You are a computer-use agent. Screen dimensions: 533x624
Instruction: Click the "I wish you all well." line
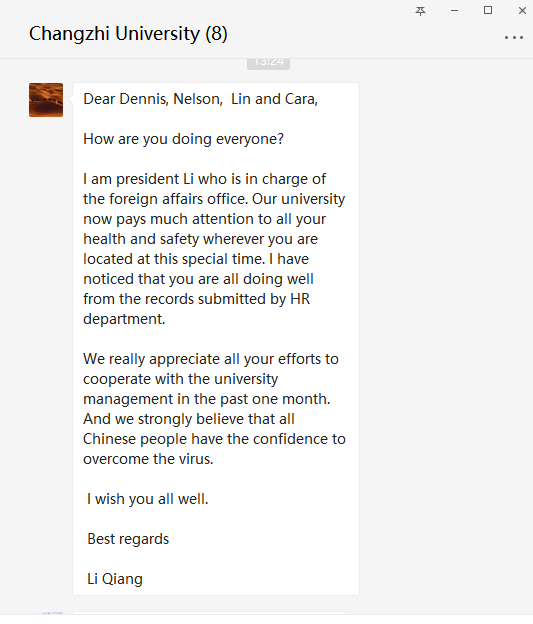[x=148, y=499]
